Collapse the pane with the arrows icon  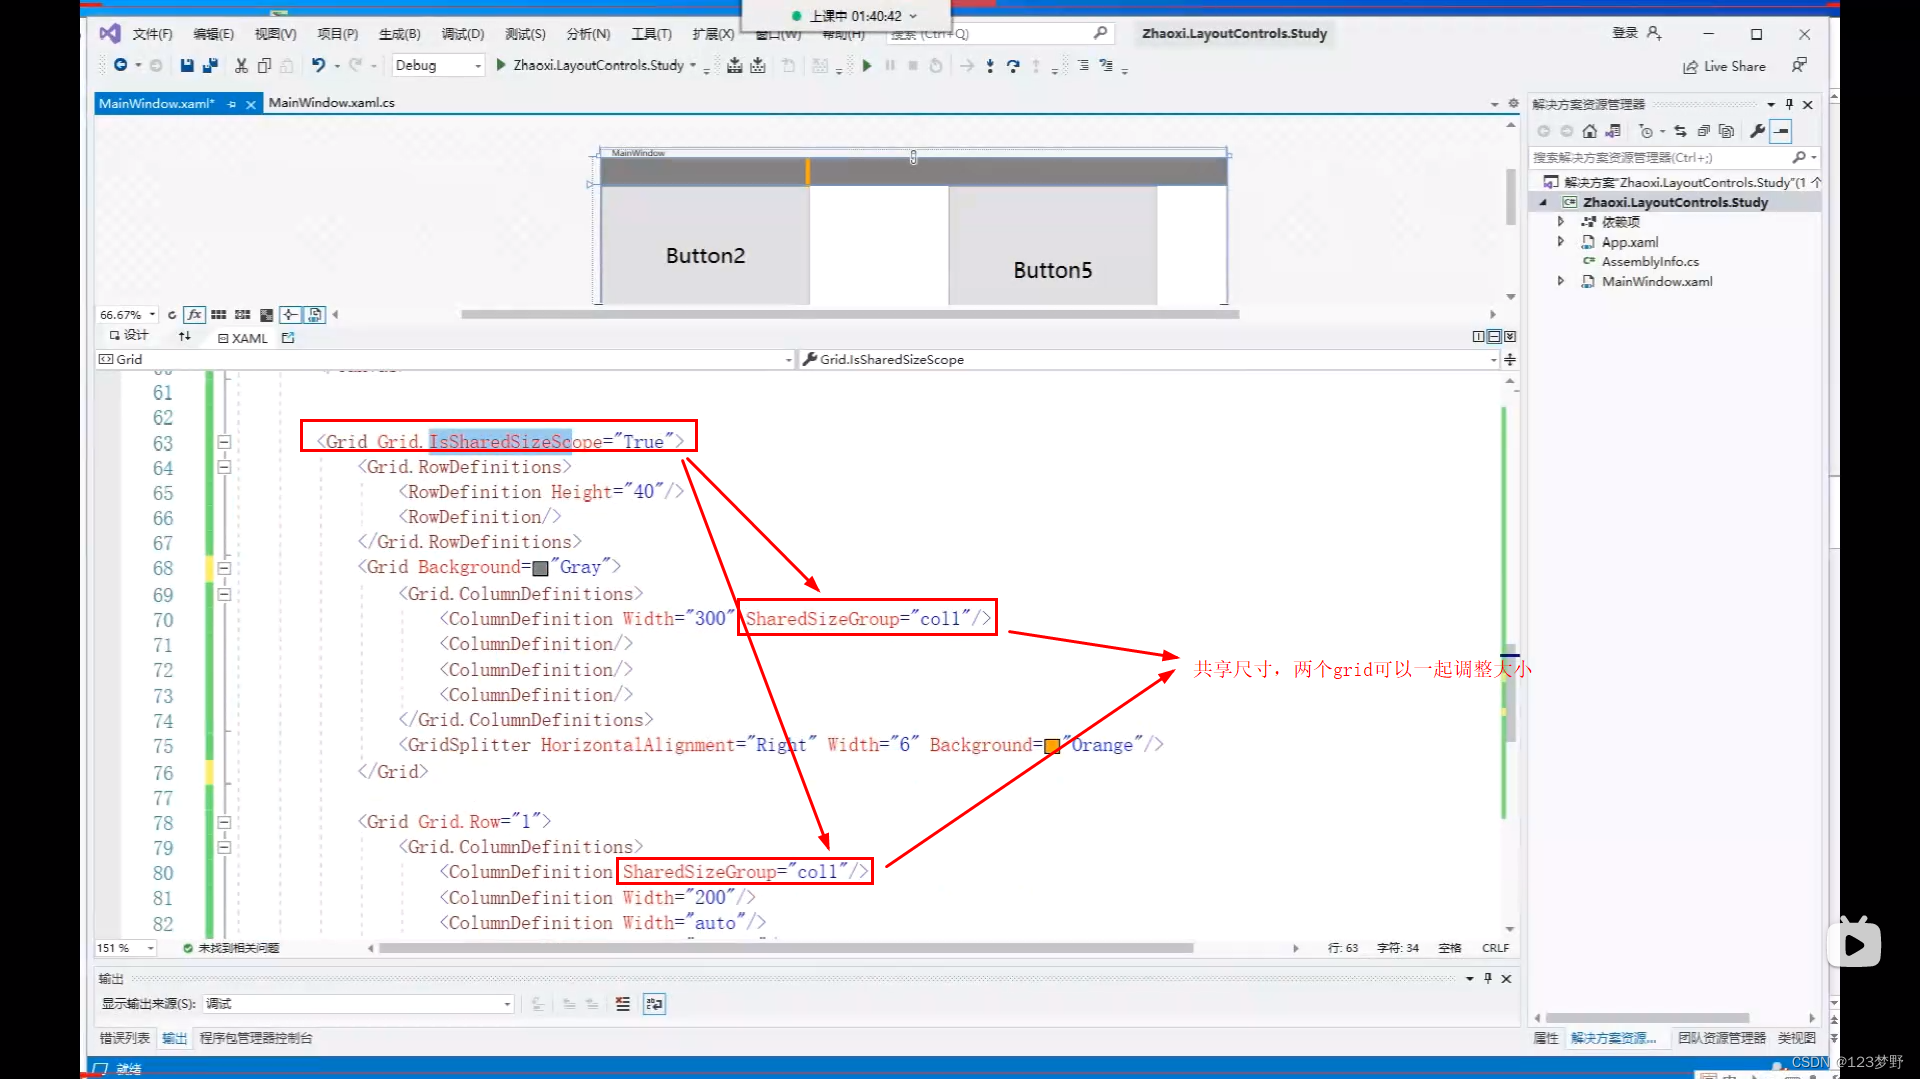tap(1510, 337)
